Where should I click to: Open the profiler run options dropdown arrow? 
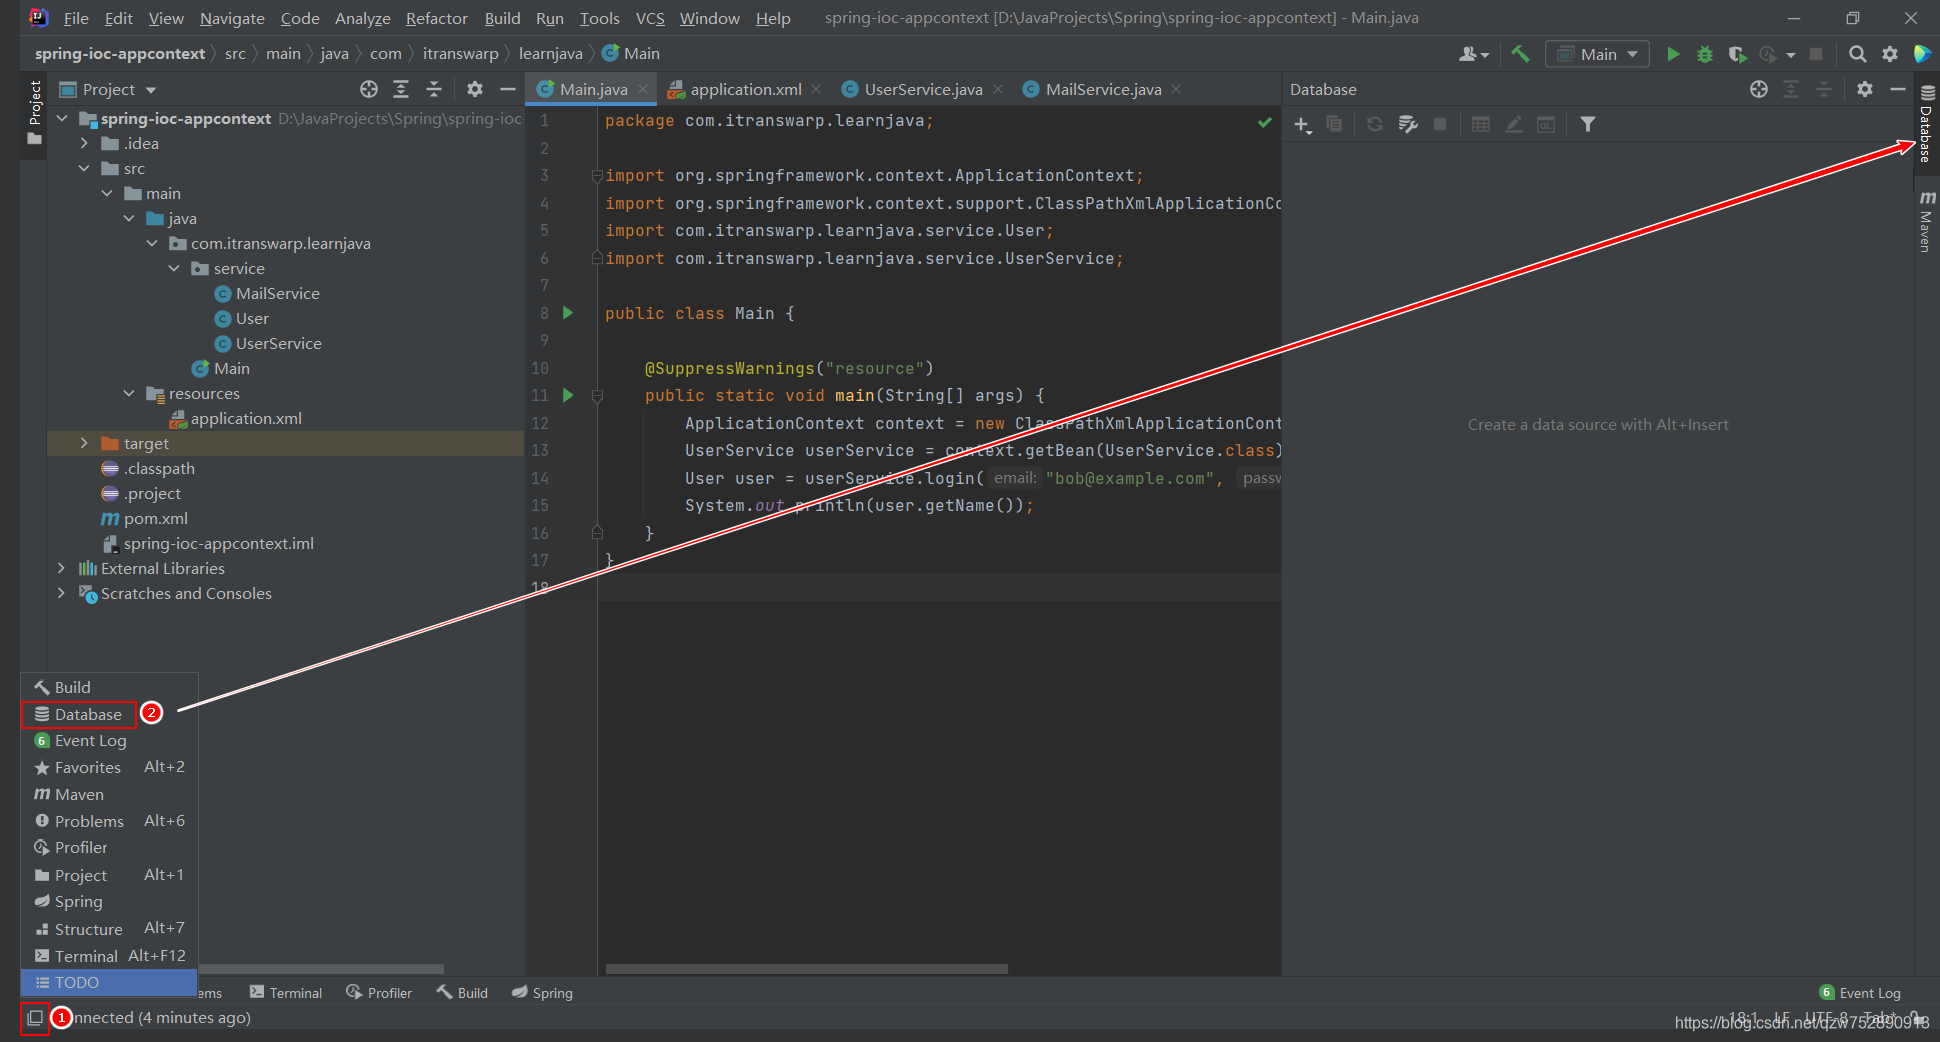(1790, 55)
